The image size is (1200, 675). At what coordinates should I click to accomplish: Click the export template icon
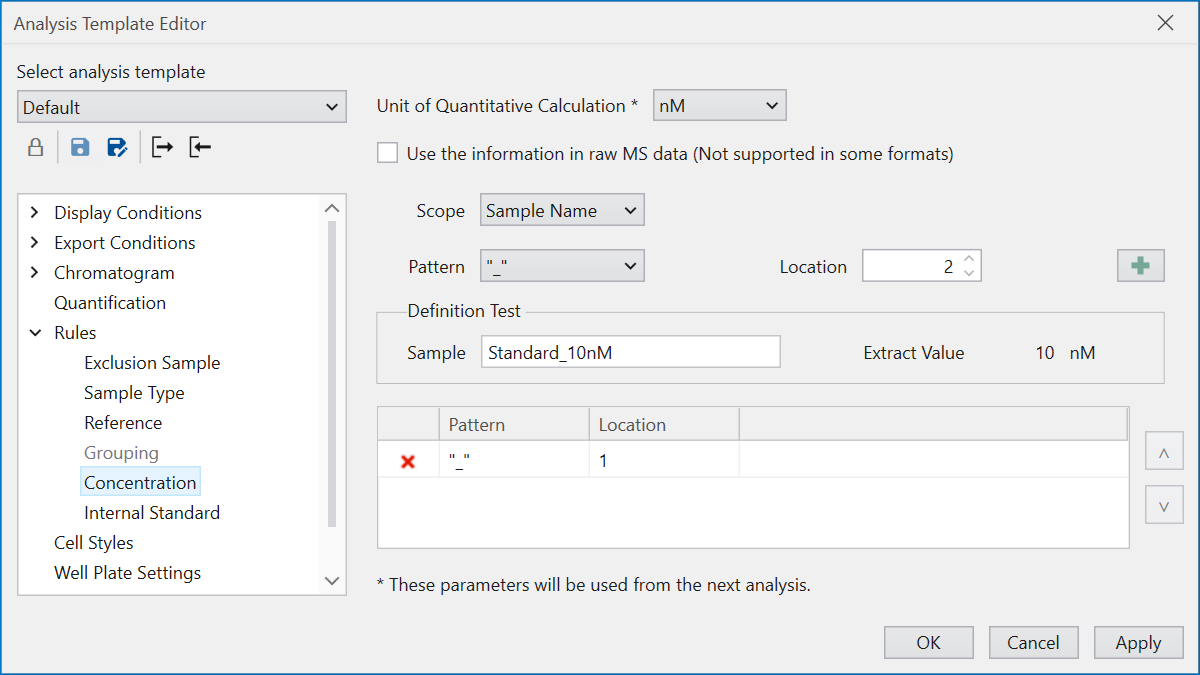point(162,148)
